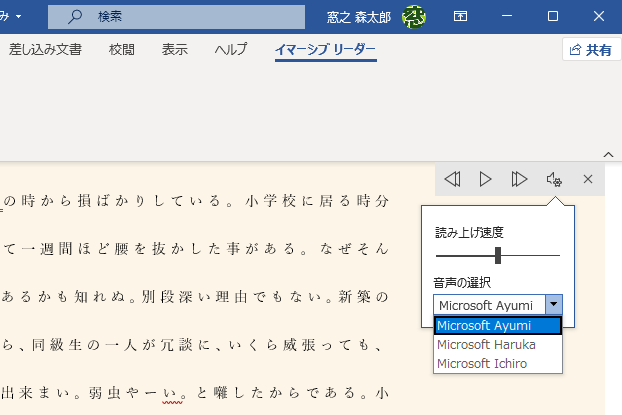Close the read aloud toolbar

pos(588,179)
